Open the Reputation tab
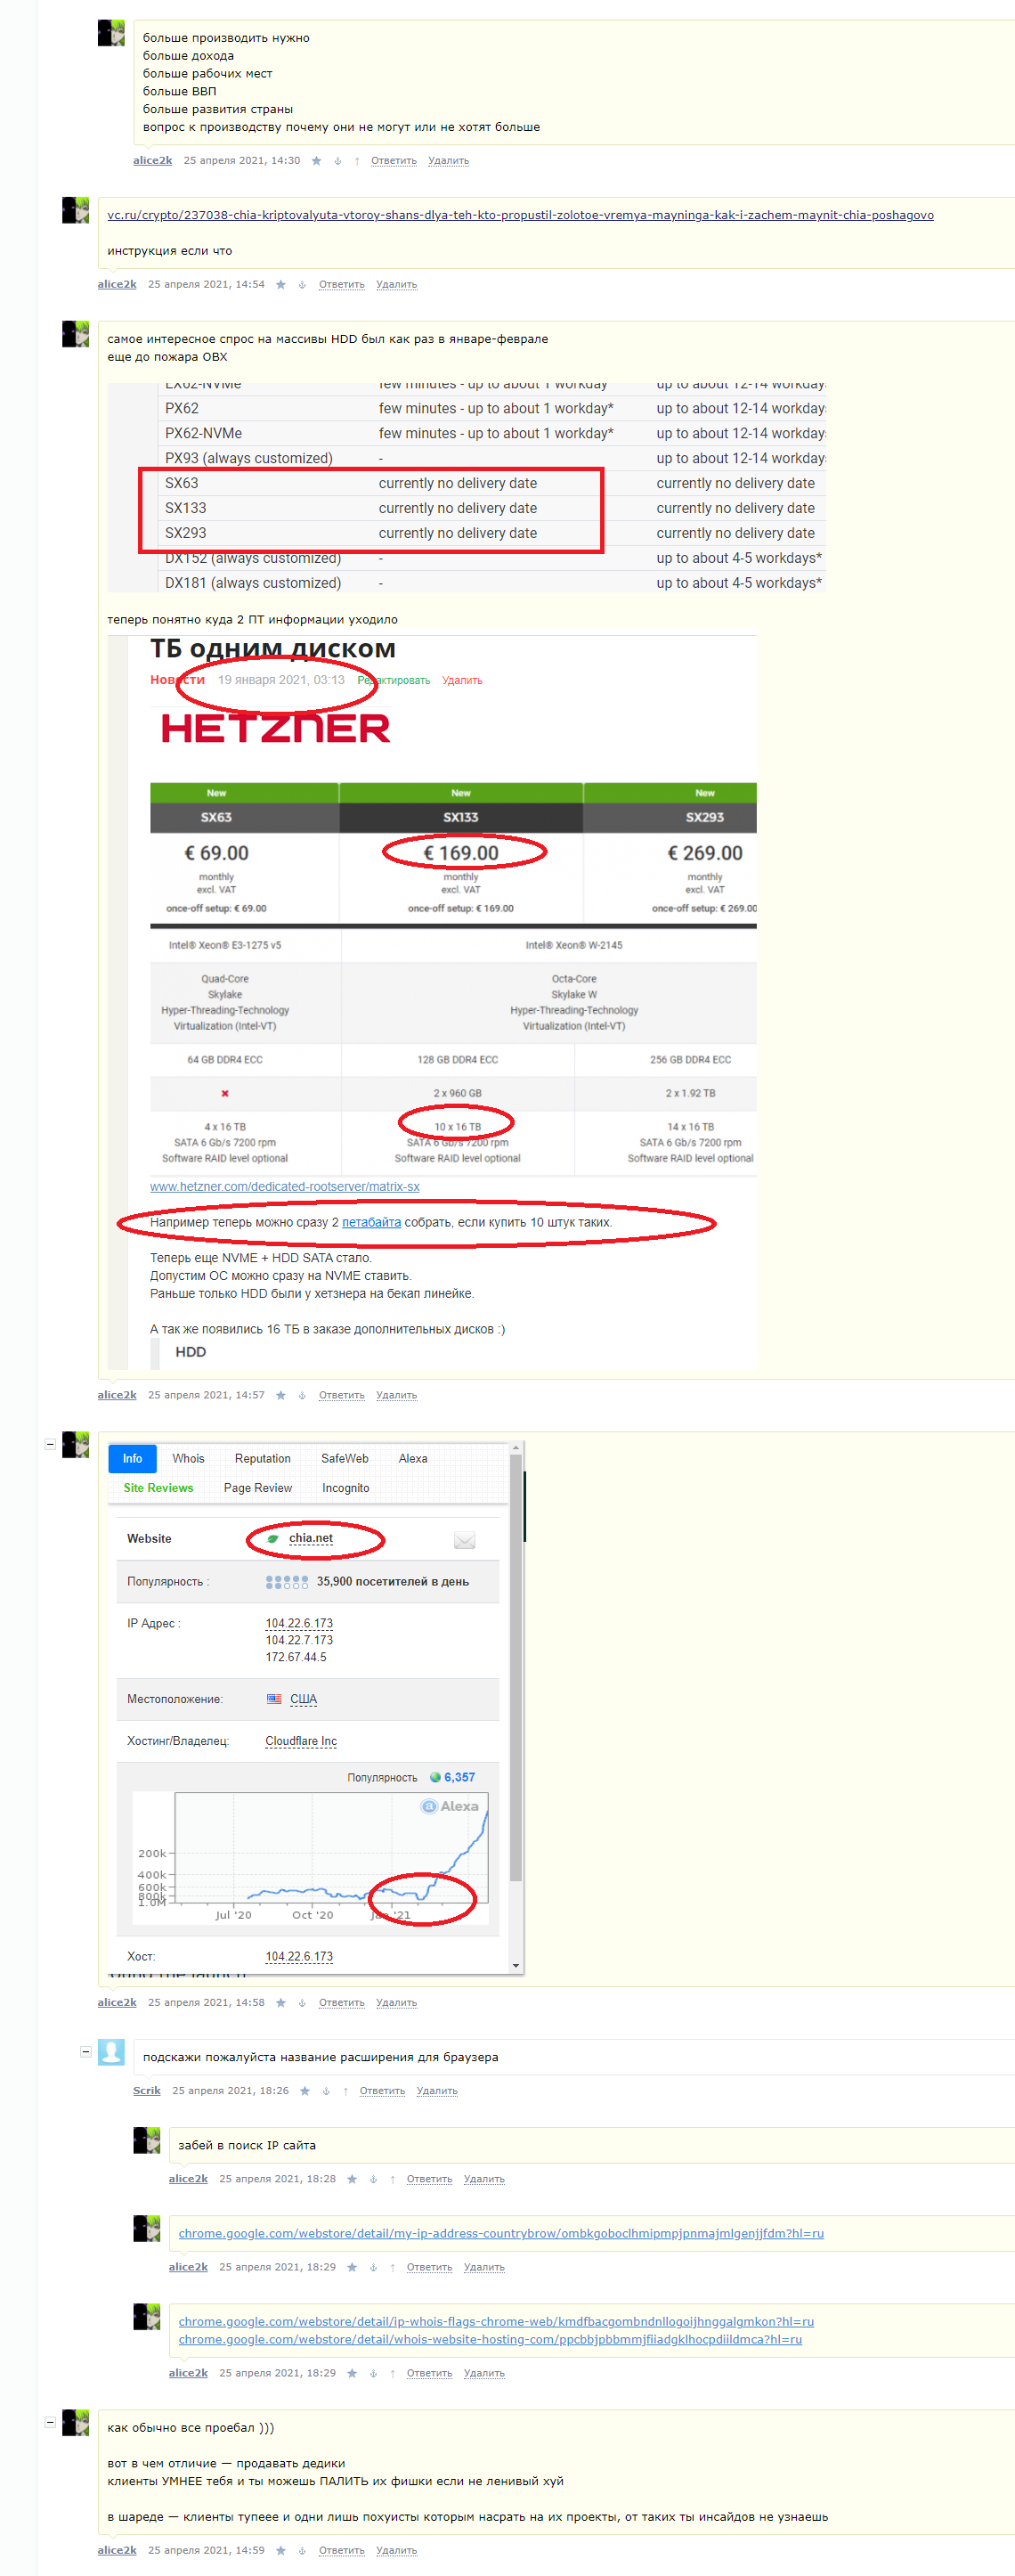1015x2576 pixels. [262, 1458]
